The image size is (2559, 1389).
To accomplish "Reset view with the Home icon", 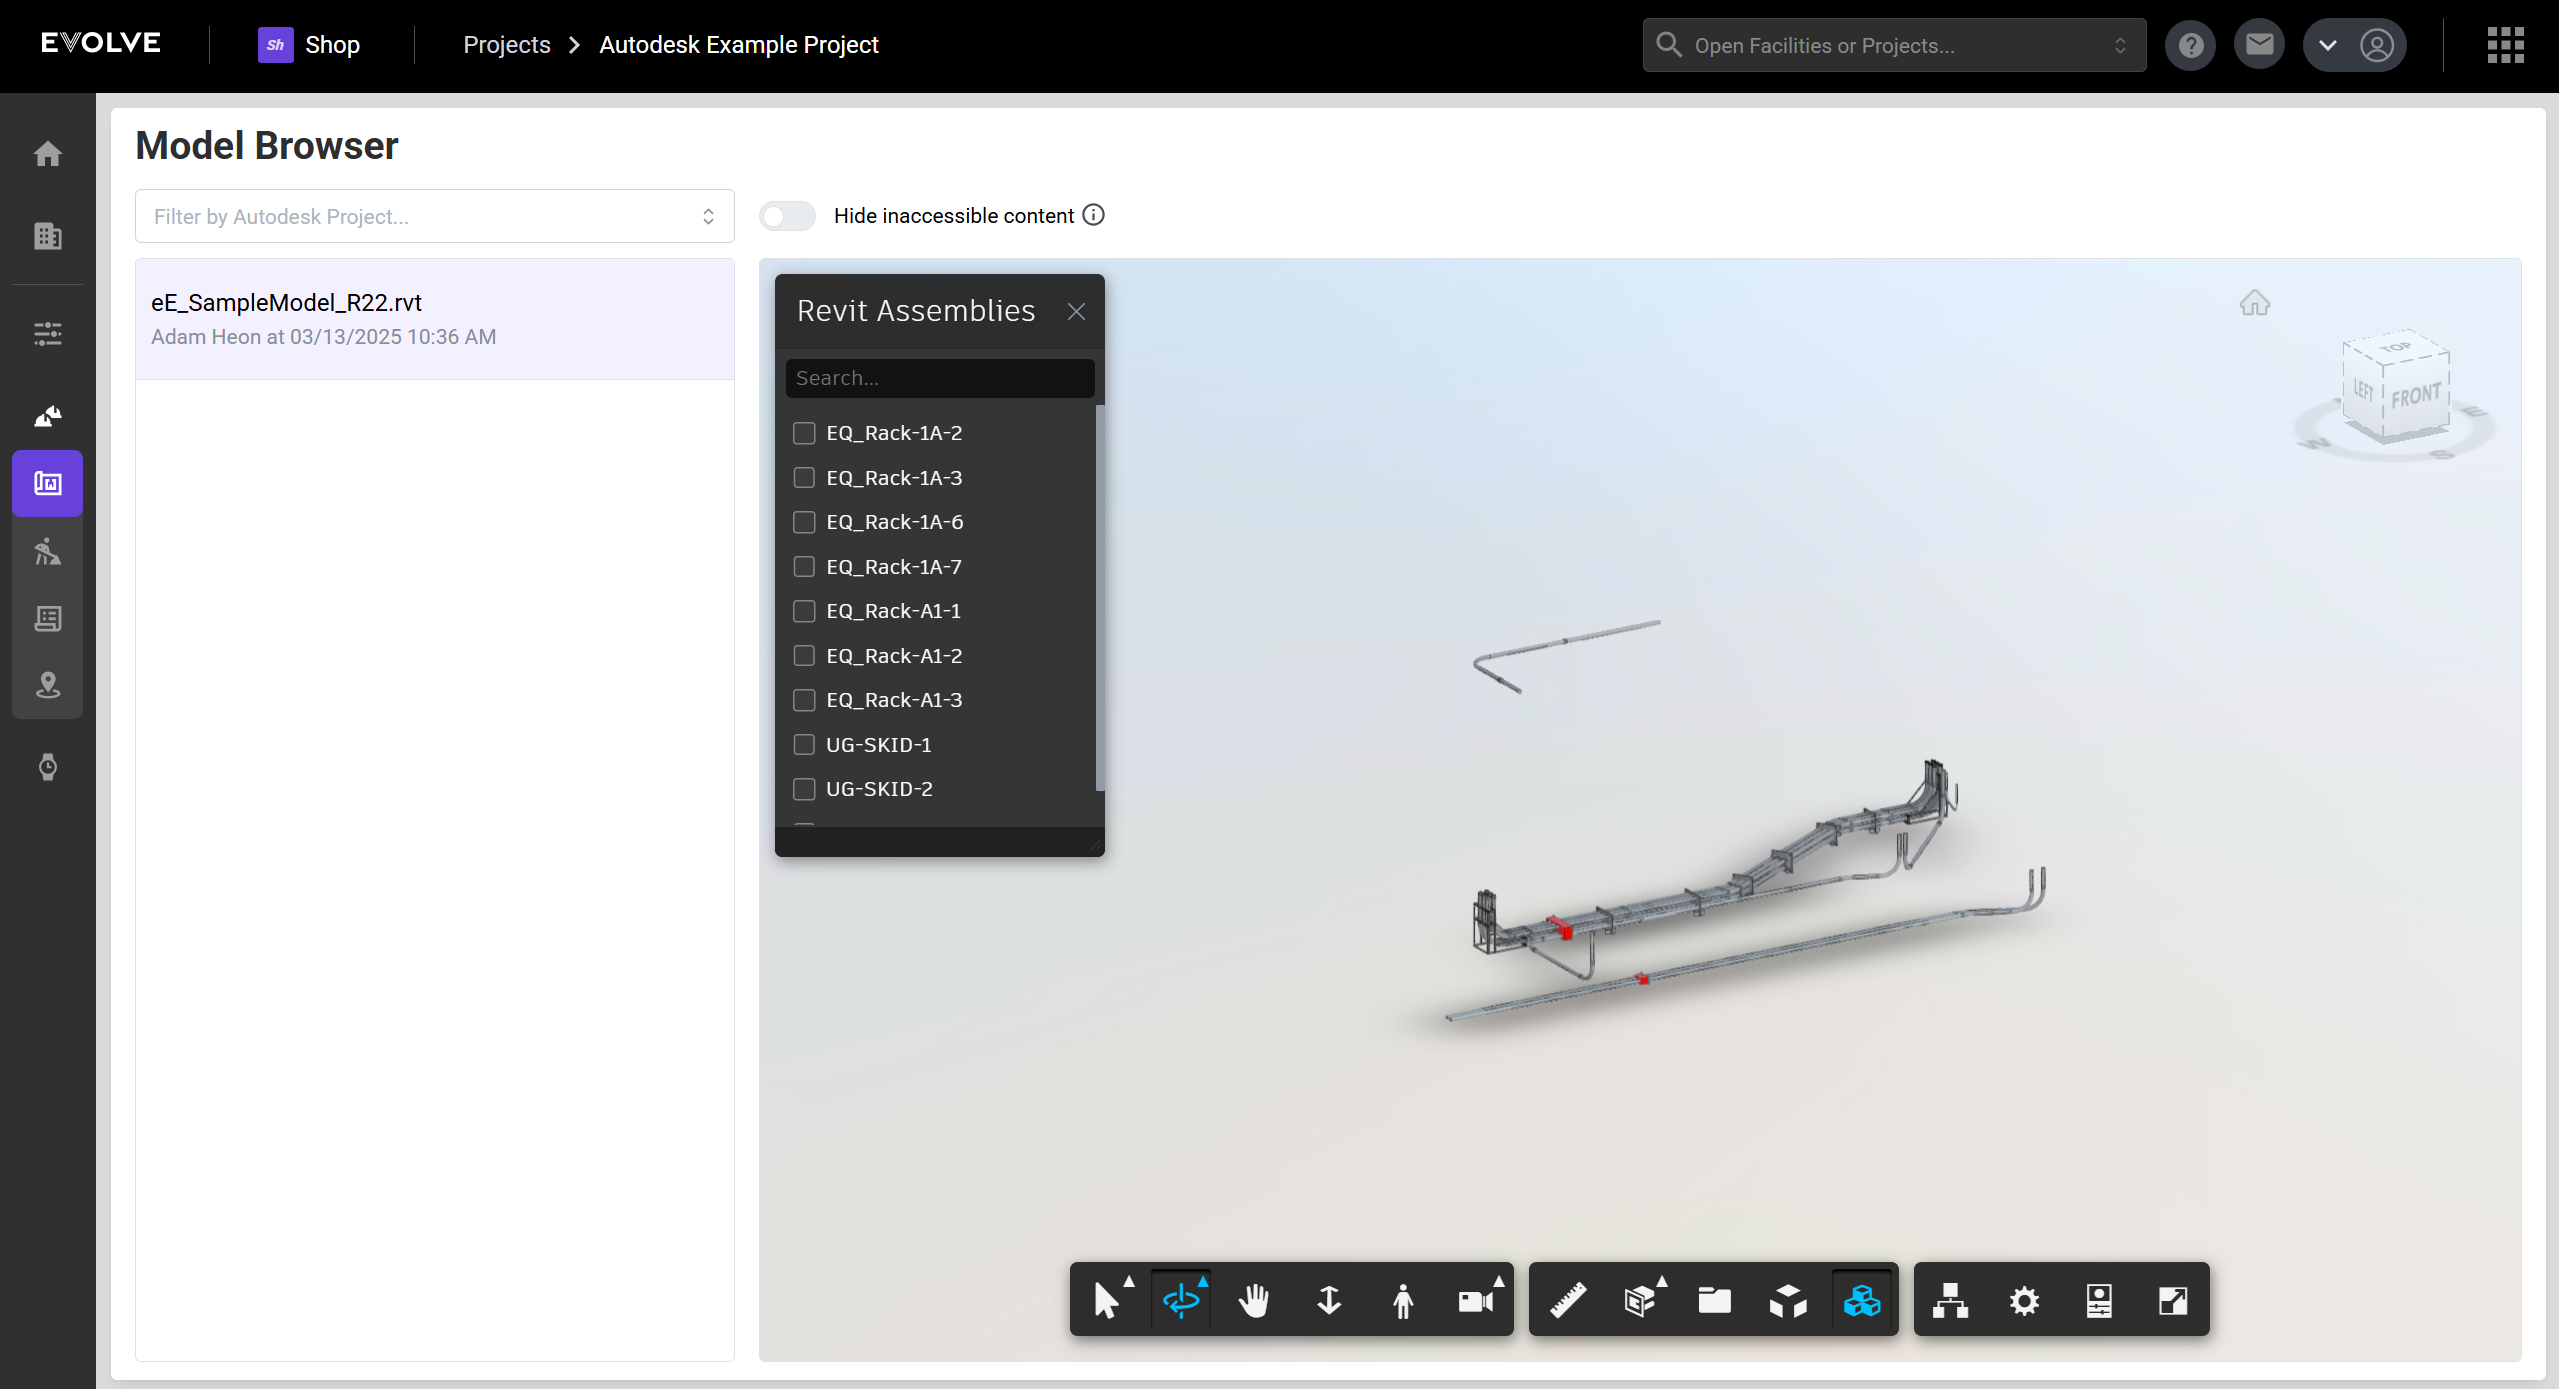I will tap(2254, 303).
